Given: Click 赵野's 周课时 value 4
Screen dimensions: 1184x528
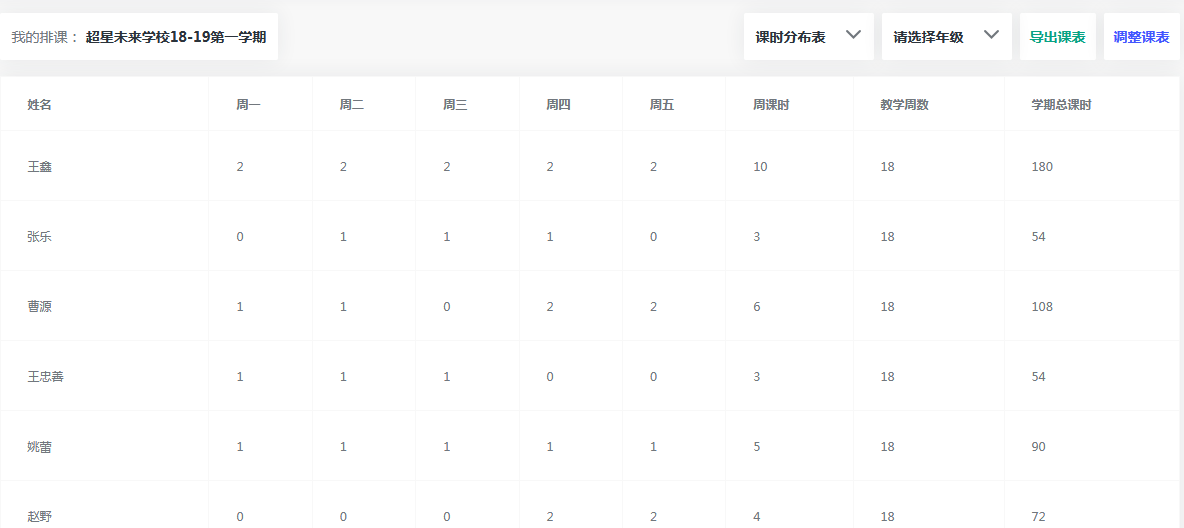Looking at the screenshot, I should point(757,517).
